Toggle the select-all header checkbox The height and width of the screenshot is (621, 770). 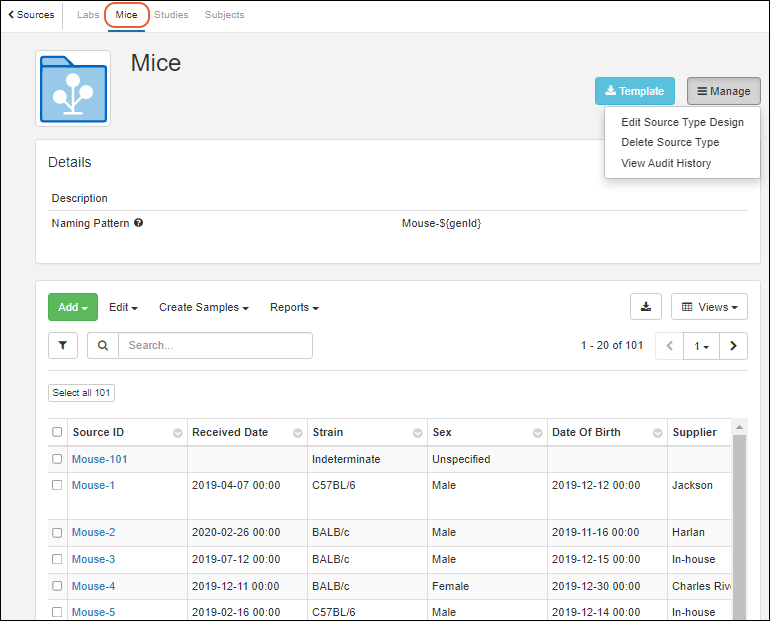click(57, 432)
